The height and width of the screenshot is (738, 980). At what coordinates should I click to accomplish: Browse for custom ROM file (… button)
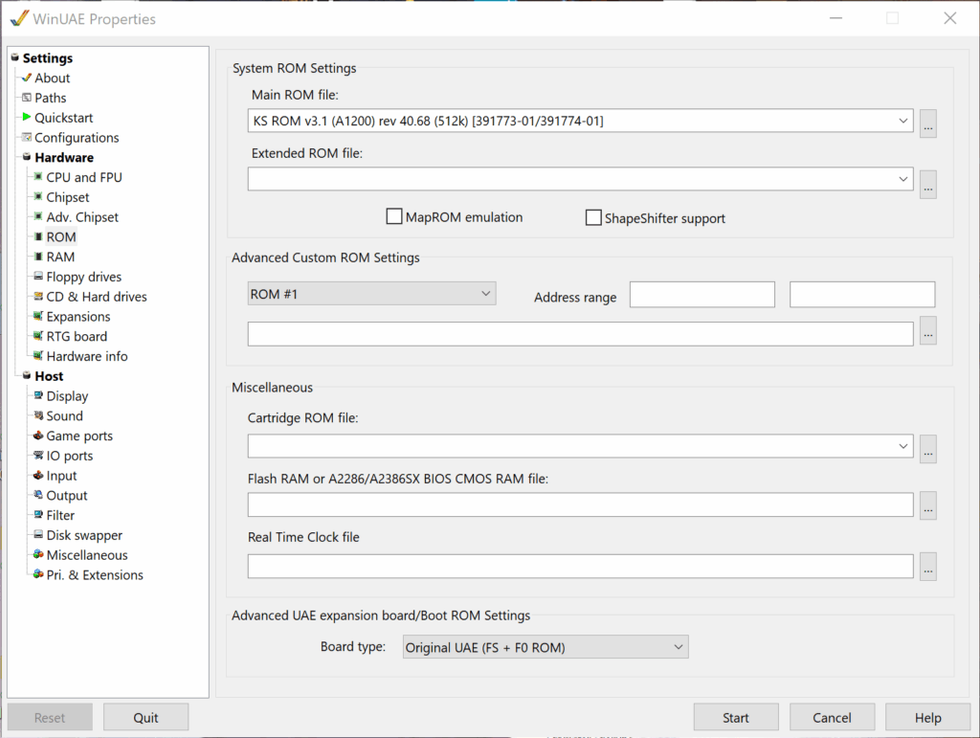[928, 331]
